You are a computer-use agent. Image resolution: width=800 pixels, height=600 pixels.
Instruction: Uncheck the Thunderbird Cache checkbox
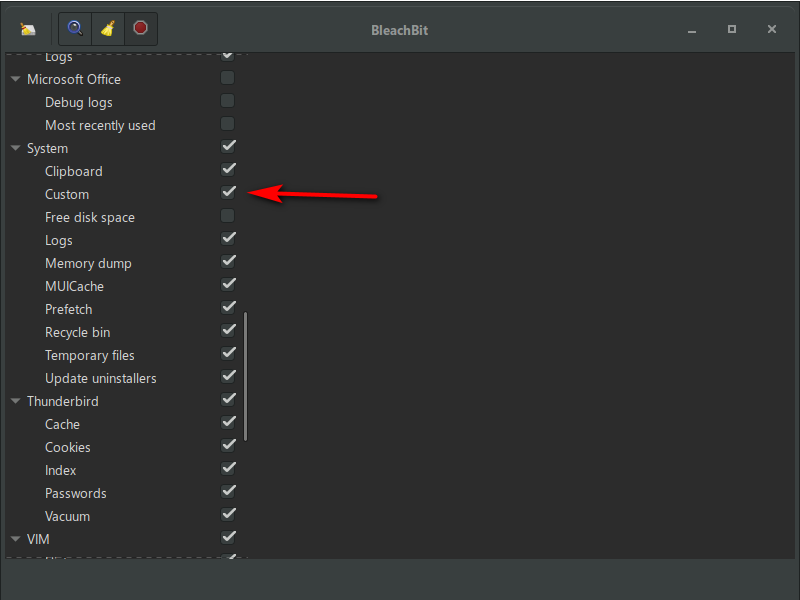228,422
